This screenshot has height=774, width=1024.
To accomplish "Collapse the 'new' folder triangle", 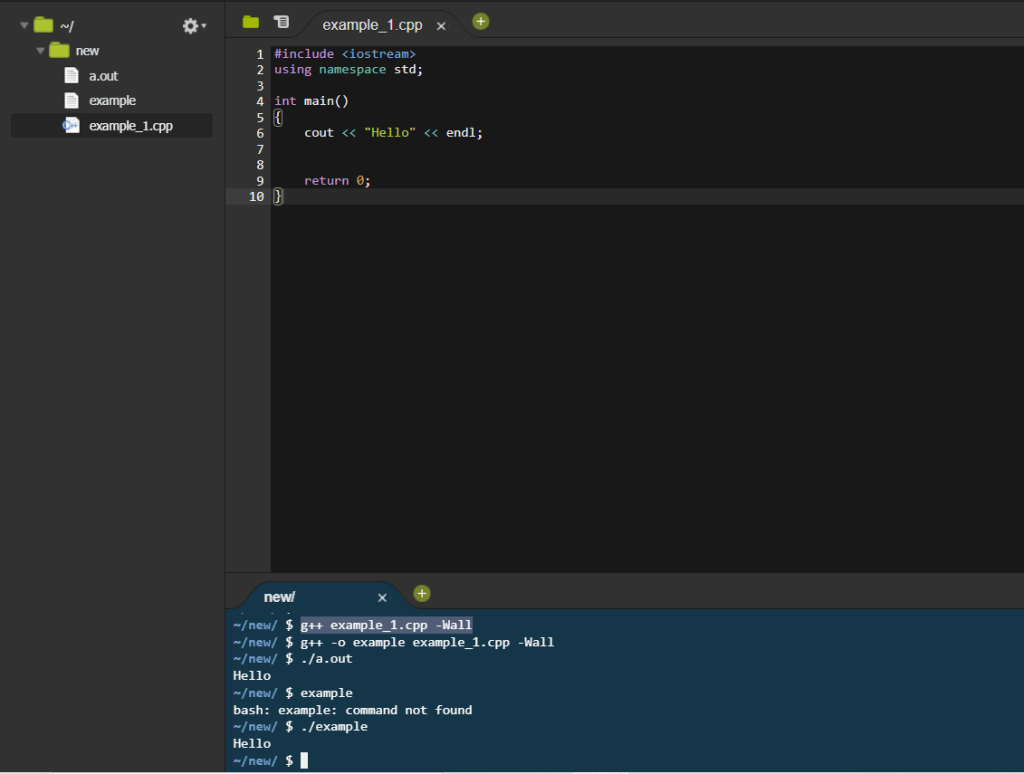I will pyautogui.click(x=40, y=50).
